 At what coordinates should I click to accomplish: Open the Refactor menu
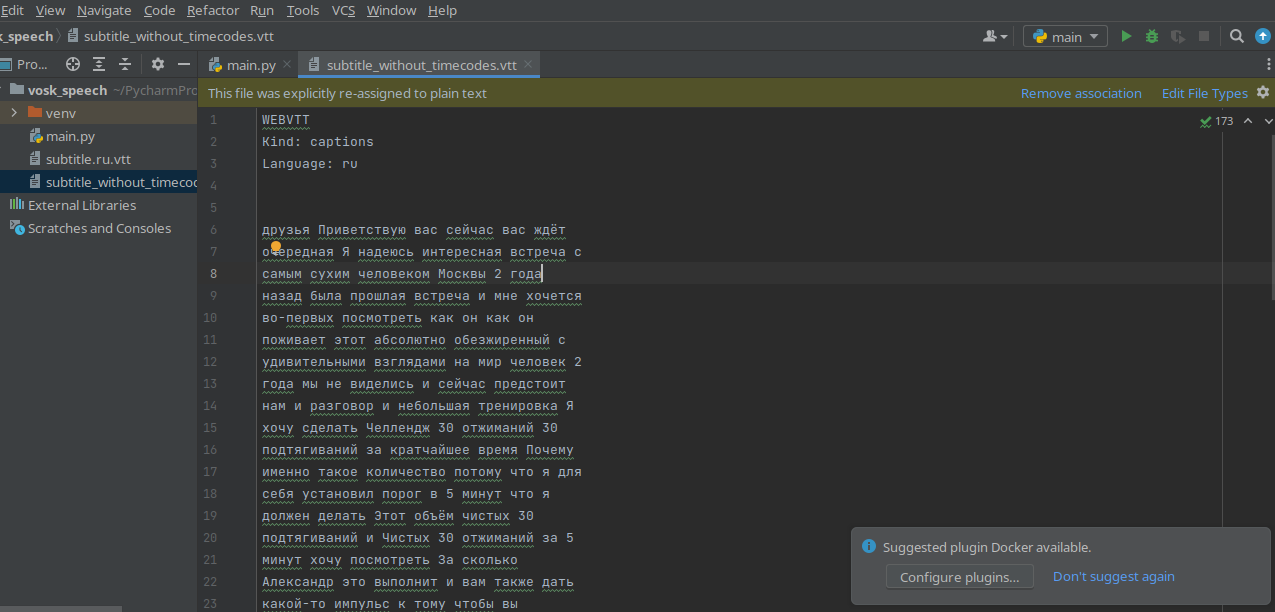(213, 10)
